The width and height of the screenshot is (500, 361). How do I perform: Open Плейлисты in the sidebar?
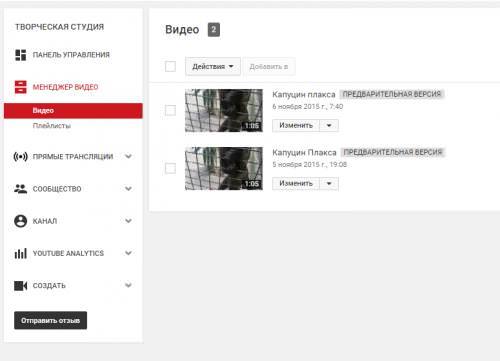pyautogui.click(x=52, y=126)
